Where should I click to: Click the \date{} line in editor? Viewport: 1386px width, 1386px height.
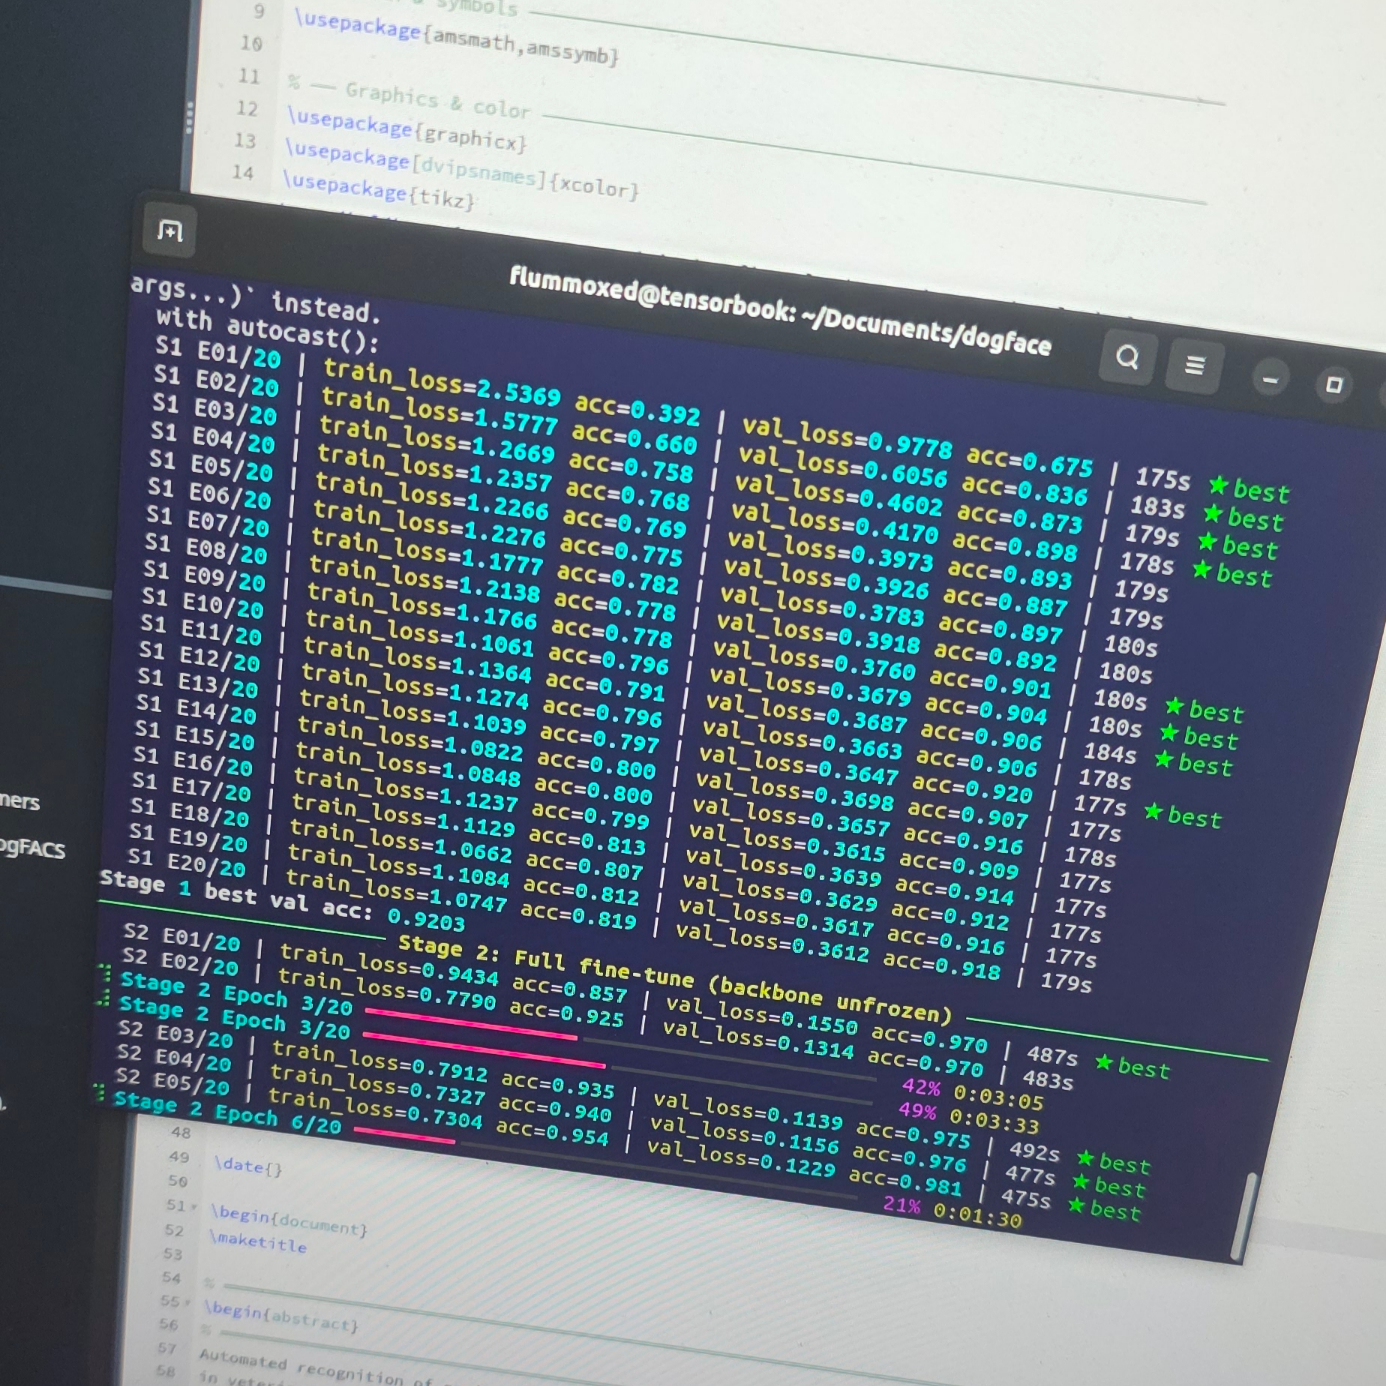click(248, 1165)
